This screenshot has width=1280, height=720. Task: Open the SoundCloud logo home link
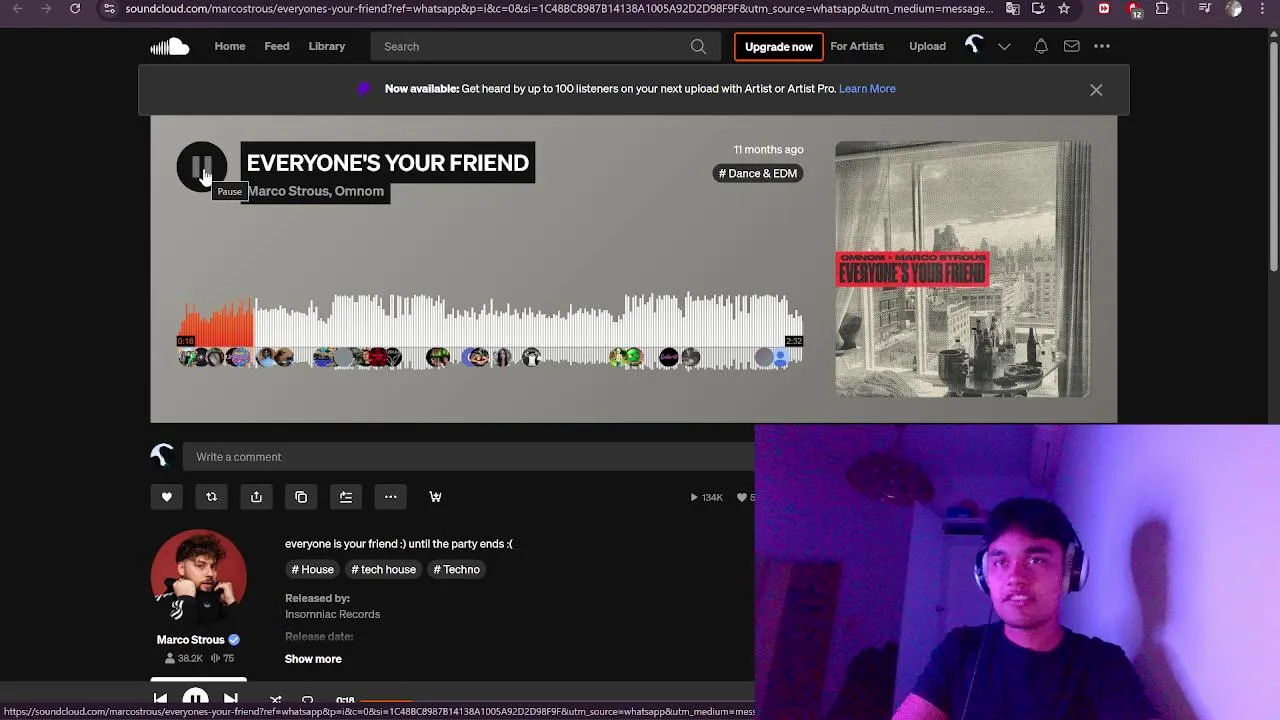coord(170,47)
